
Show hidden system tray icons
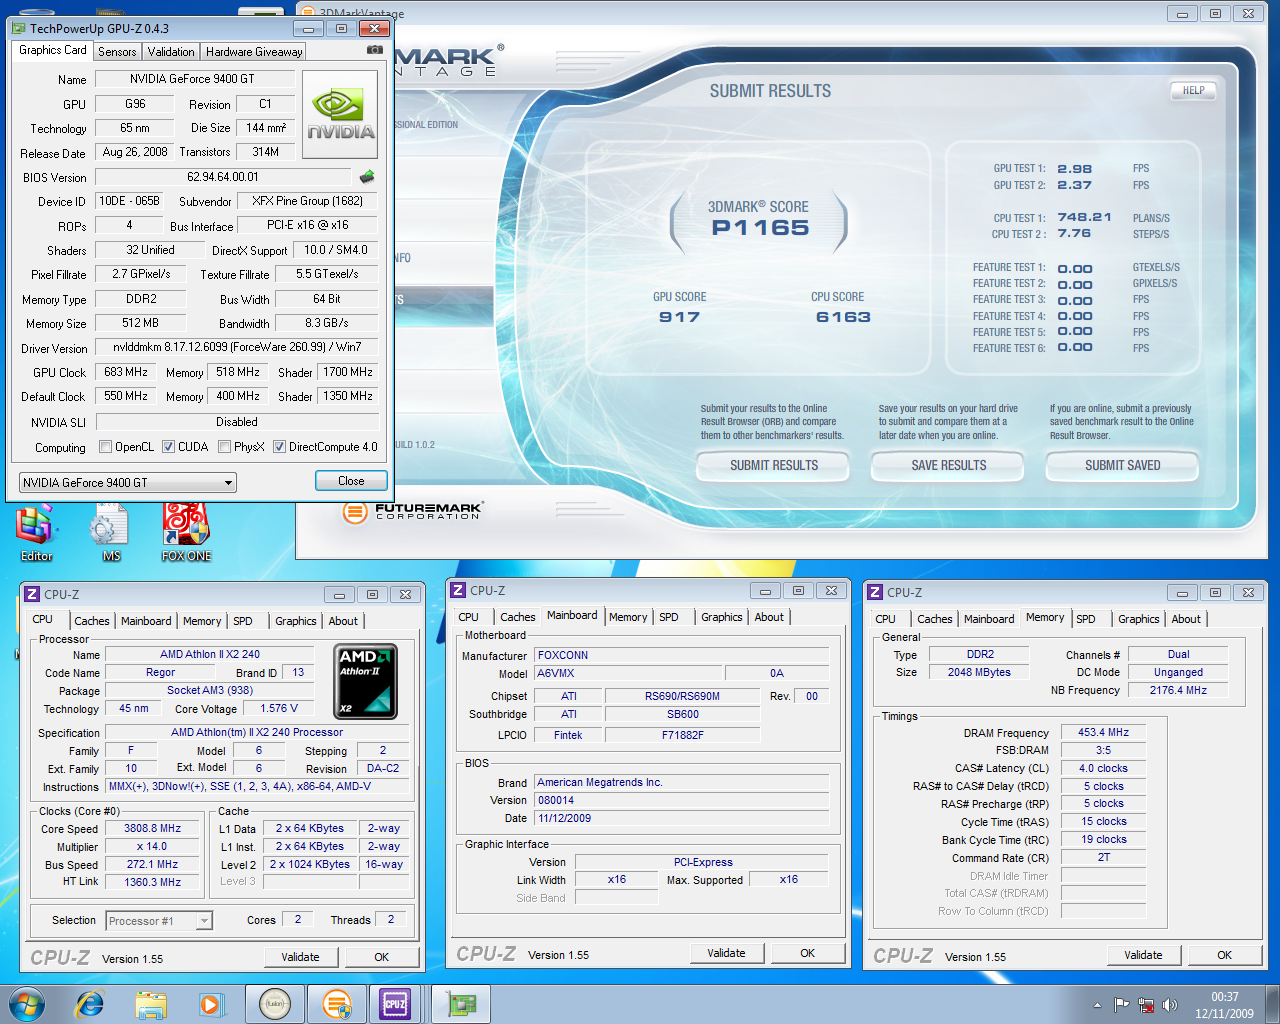coord(1097,1005)
